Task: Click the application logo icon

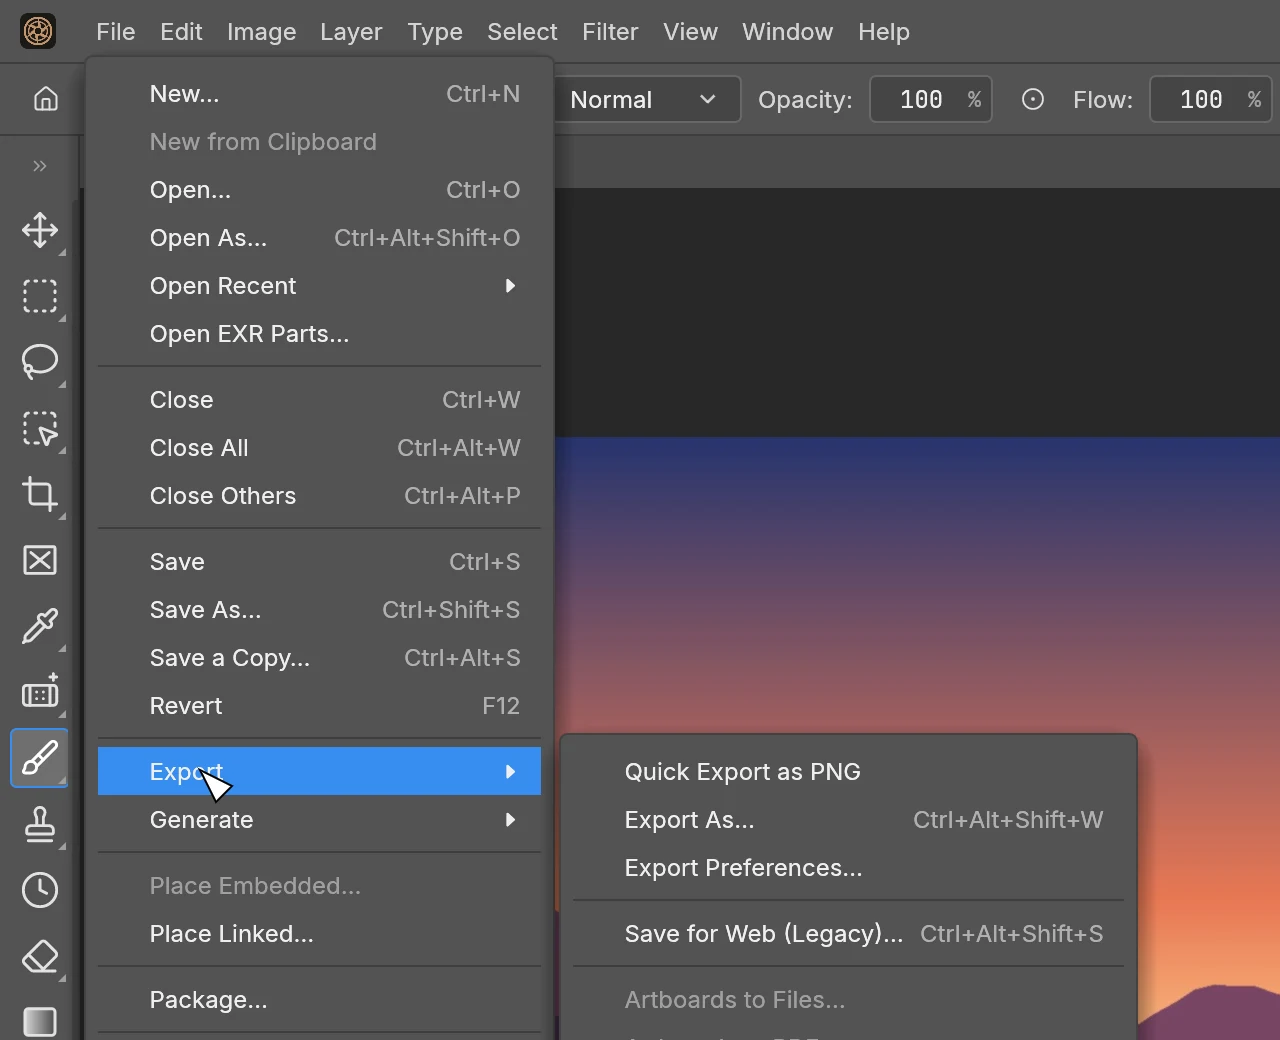Action: [x=38, y=31]
